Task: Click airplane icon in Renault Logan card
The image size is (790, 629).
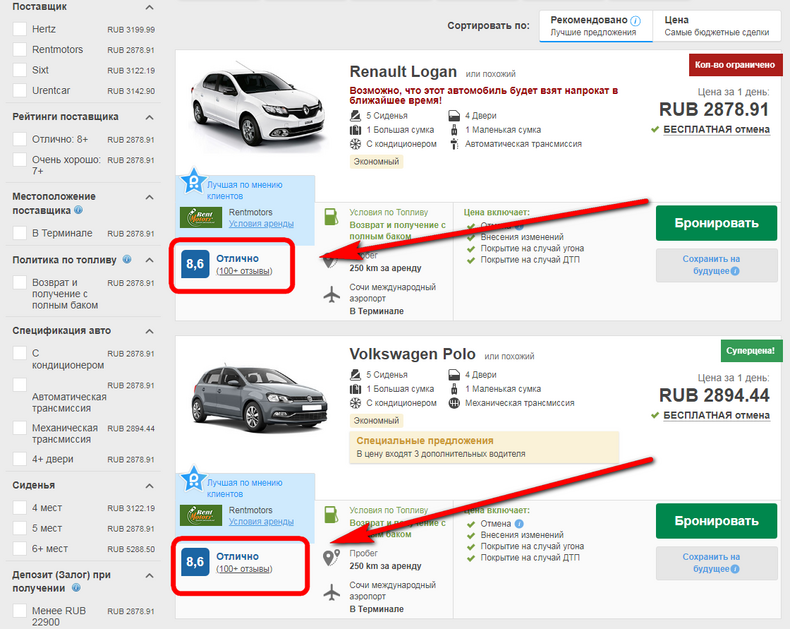Action: [332, 294]
